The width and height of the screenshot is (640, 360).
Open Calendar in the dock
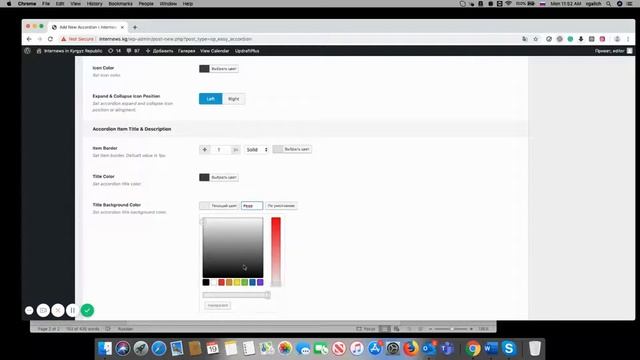point(213,348)
